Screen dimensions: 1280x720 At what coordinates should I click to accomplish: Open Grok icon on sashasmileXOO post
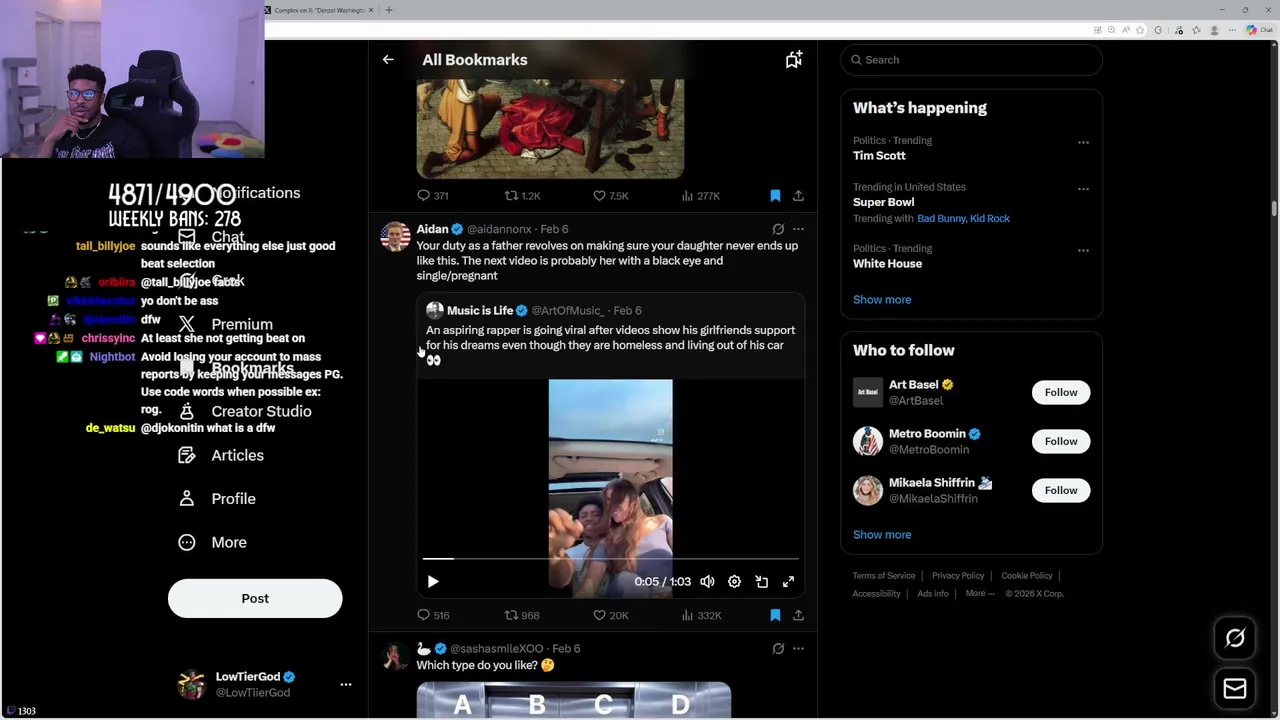point(778,648)
